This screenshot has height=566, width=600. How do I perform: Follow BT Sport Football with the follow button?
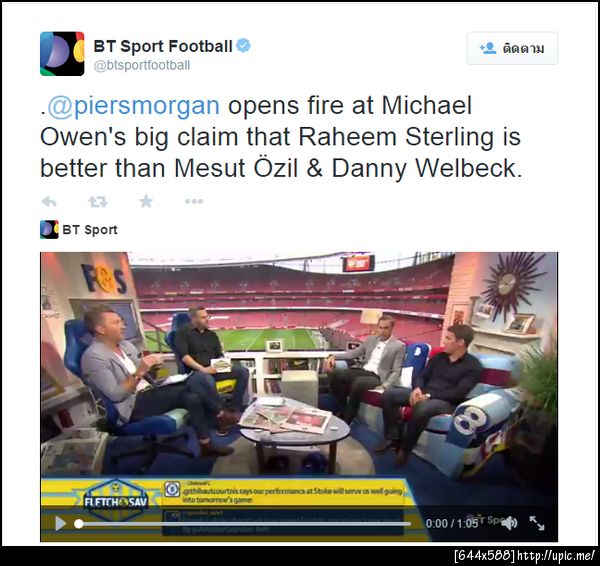(x=512, y=48)
